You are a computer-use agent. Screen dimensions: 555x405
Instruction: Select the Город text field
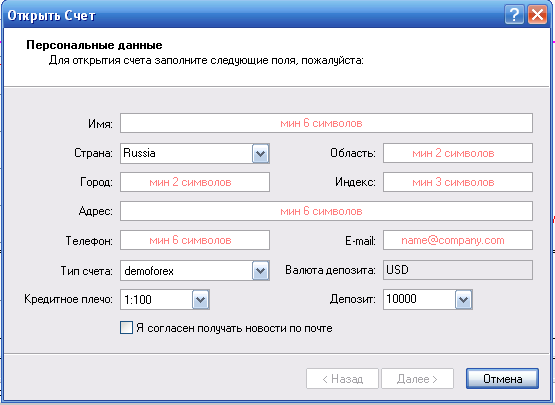(195, 182)
